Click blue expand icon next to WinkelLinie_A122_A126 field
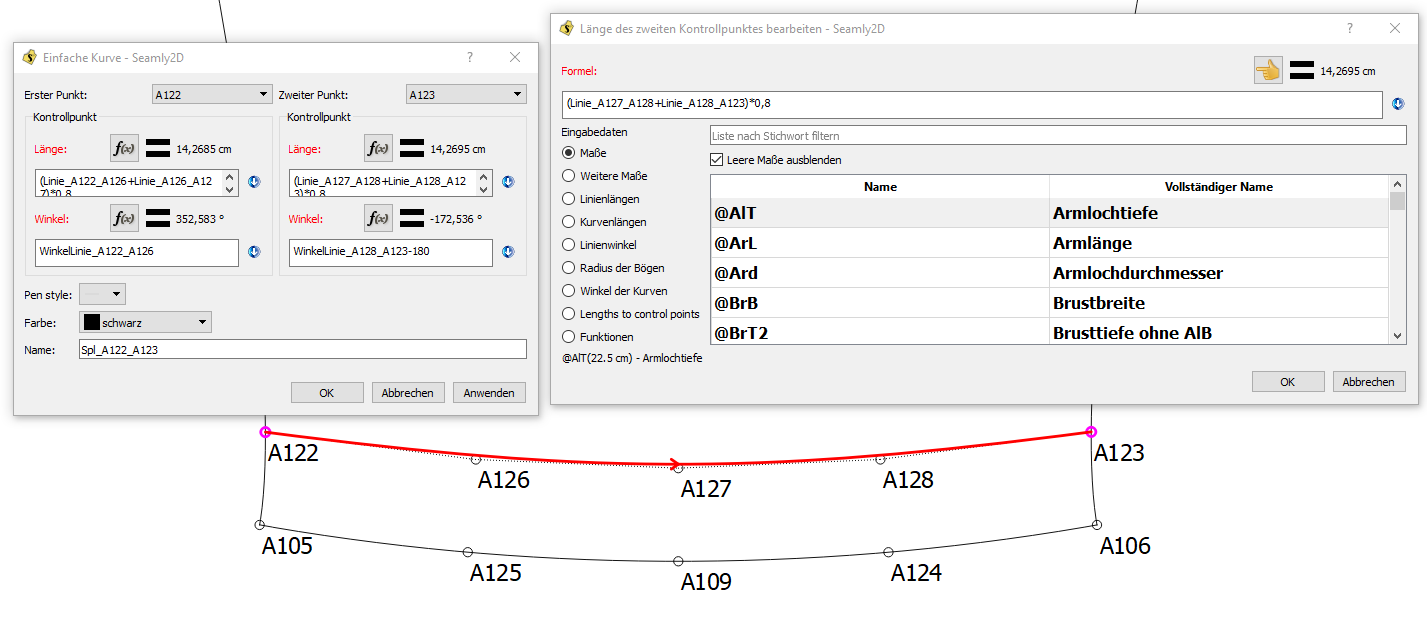This screenshot has height=636, width=1427. pyautogui.click(x=254, y=252)
